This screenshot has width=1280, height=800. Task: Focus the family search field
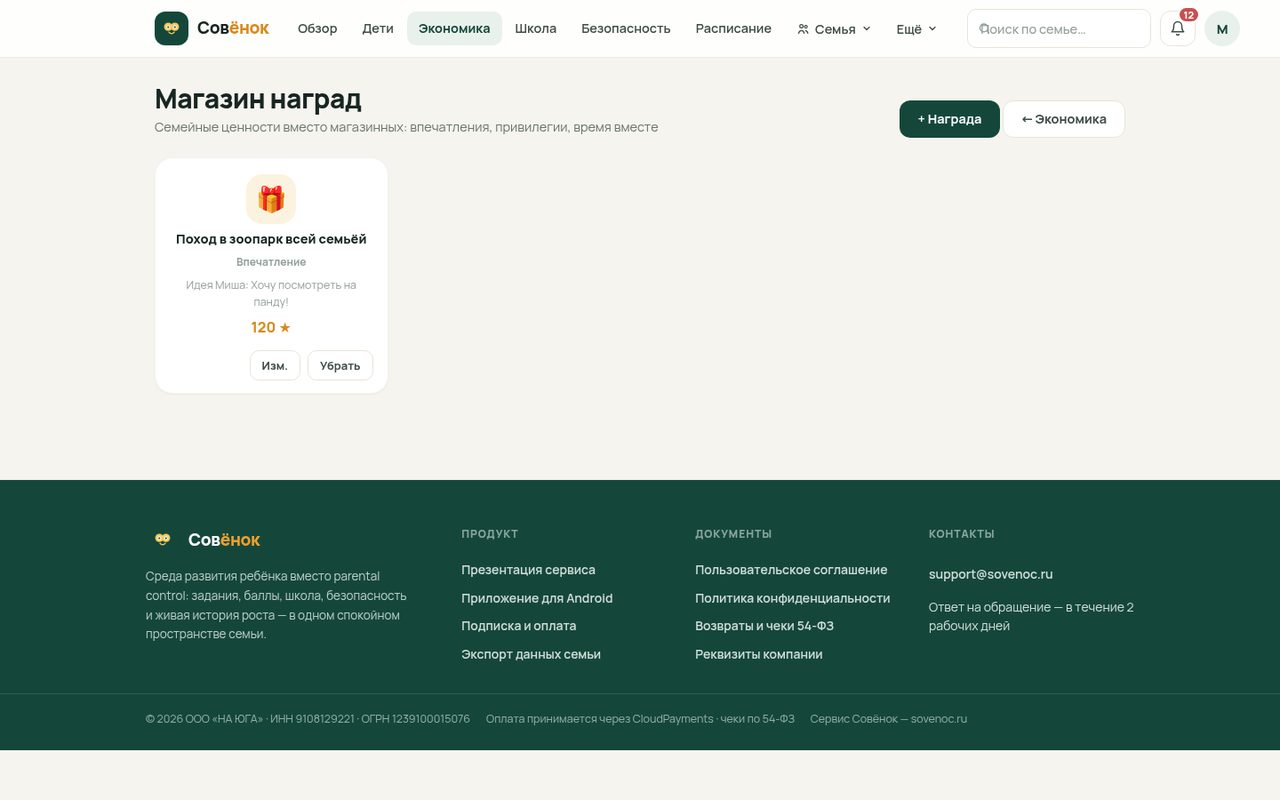click(1059, 29)
